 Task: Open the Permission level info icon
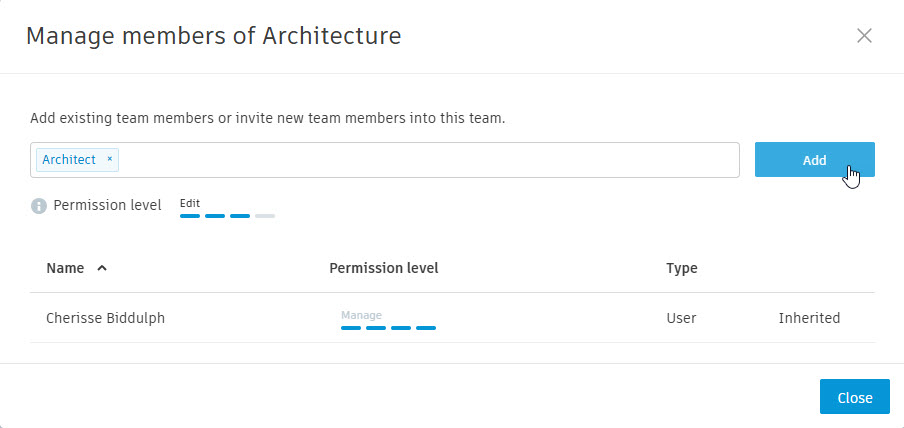[x=39, y=206]
